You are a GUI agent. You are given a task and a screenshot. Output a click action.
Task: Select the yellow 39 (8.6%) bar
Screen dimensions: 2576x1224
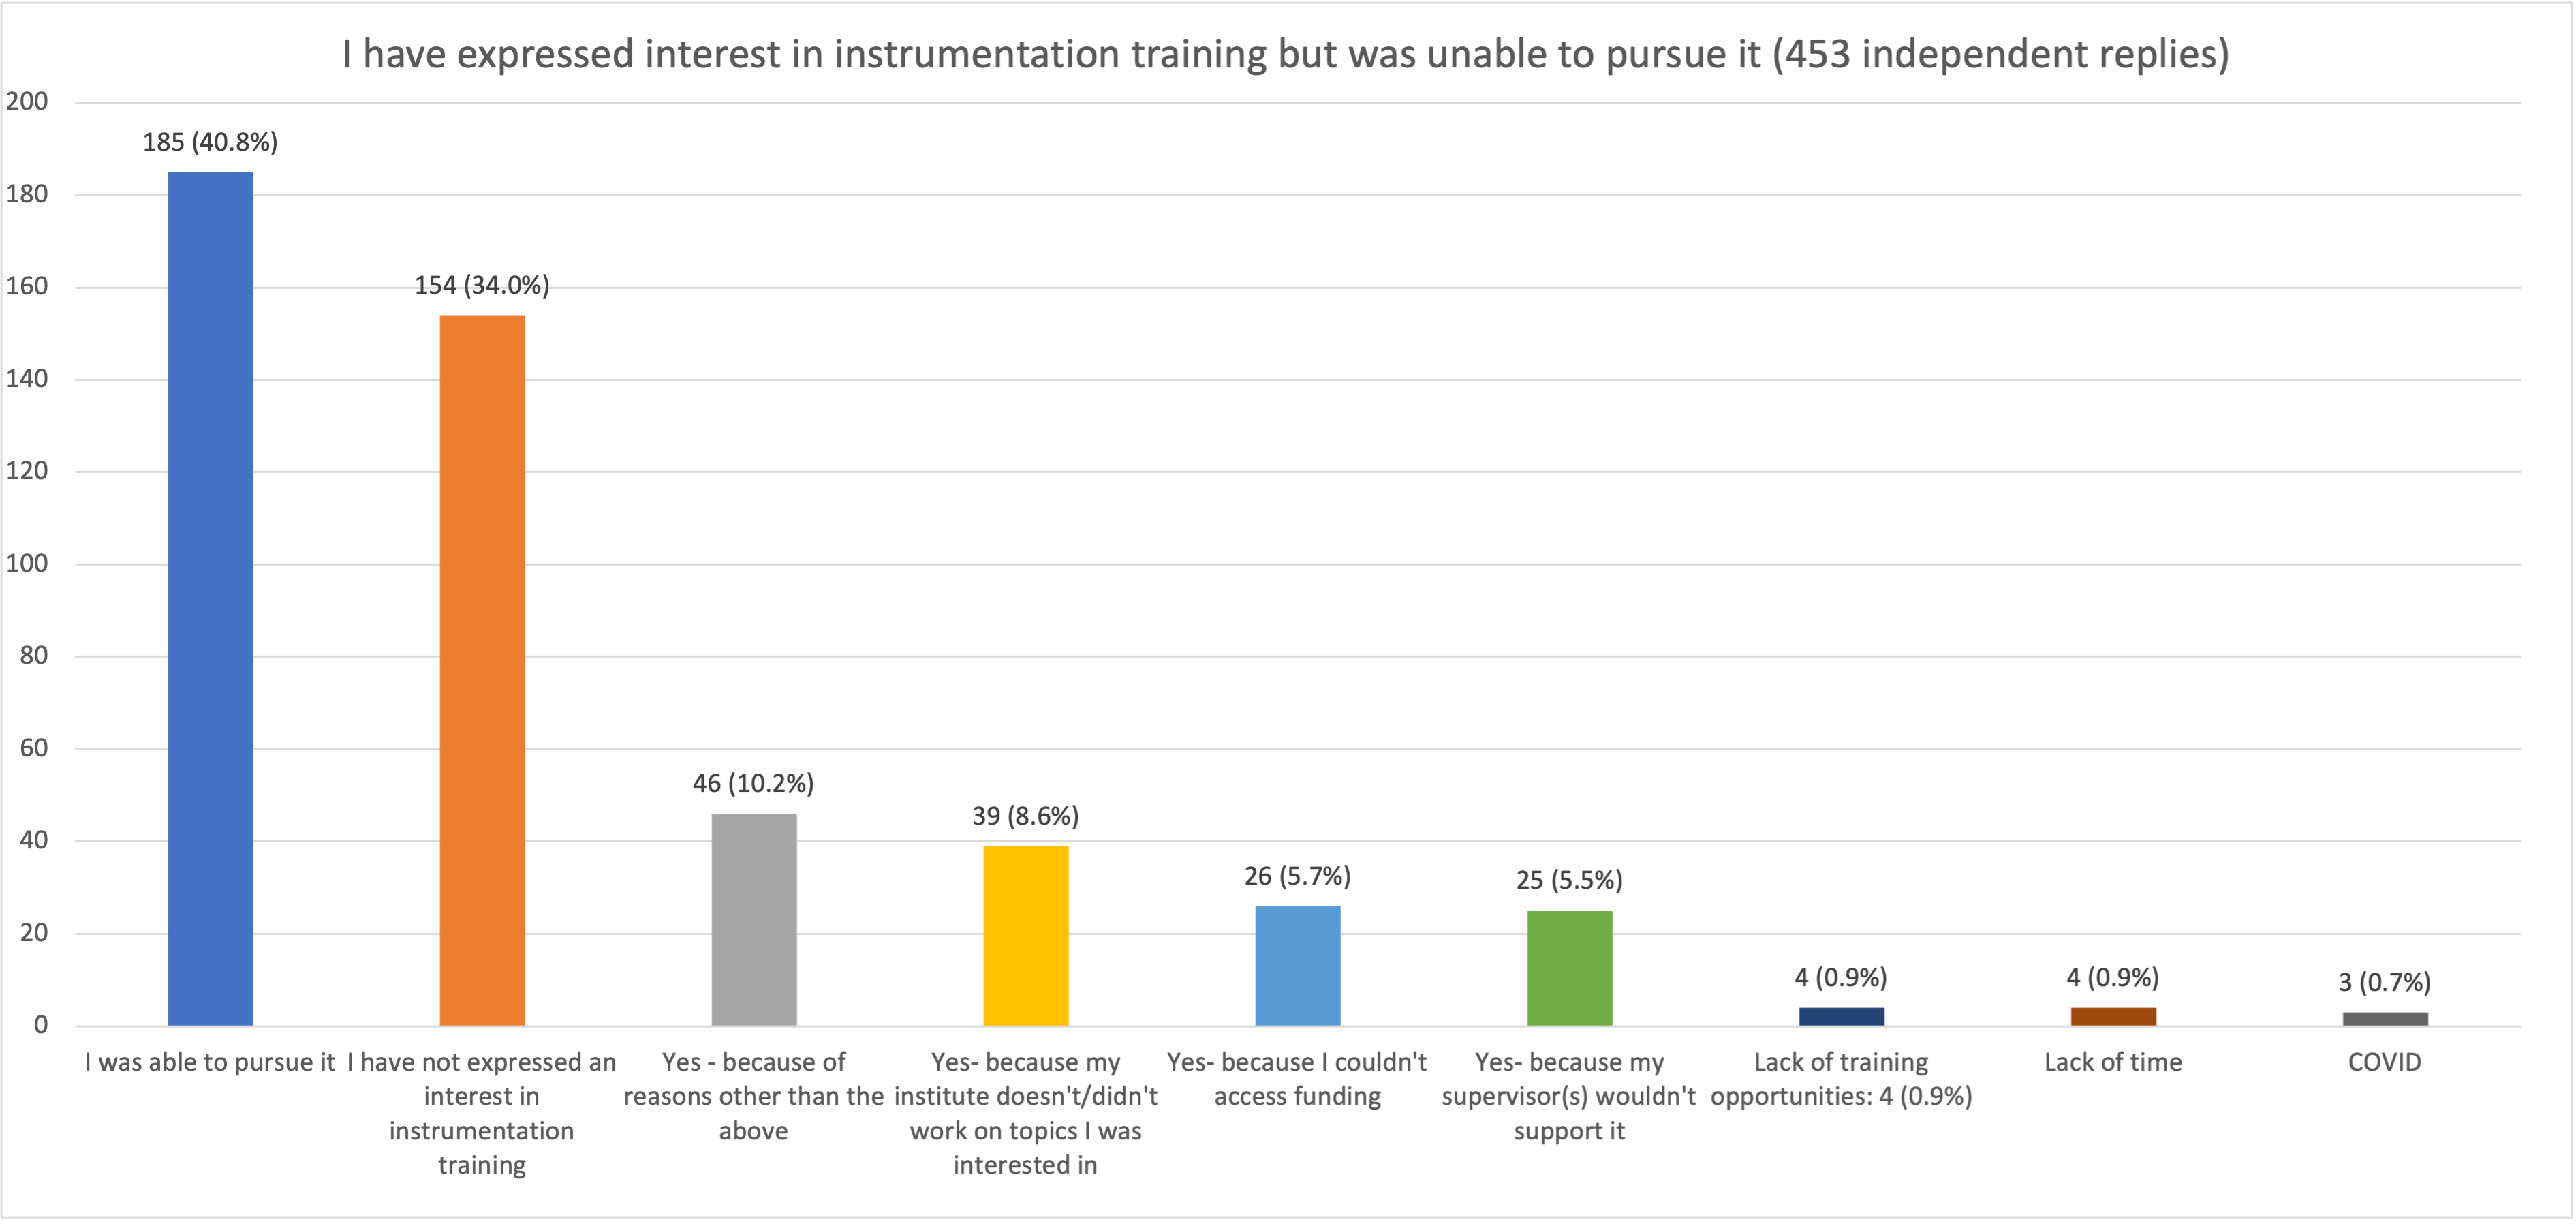pos(1026,935)
